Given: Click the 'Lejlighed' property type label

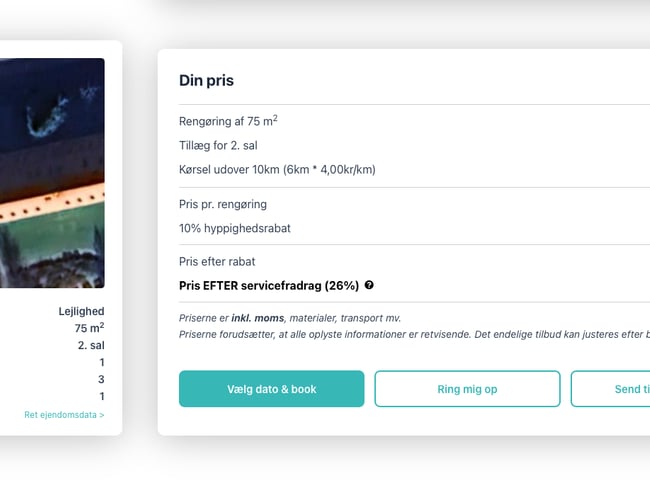Looking at the screenshot, I should [81, 311].
